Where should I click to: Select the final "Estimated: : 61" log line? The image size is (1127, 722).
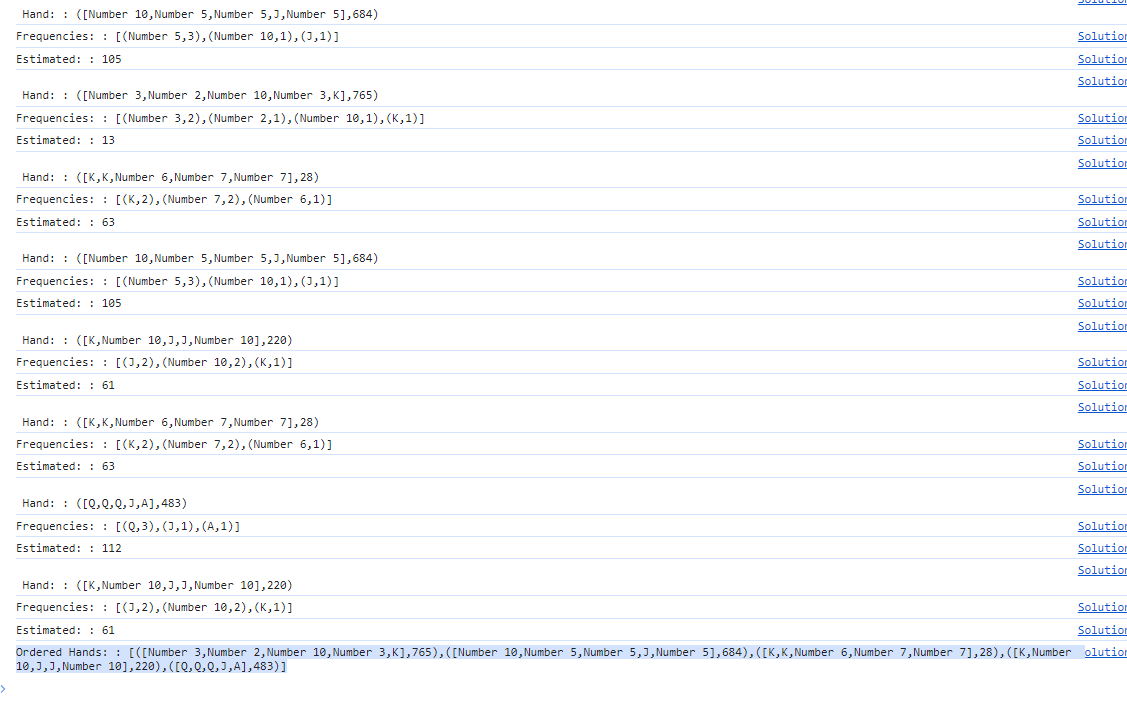click(x=65, y=631)
